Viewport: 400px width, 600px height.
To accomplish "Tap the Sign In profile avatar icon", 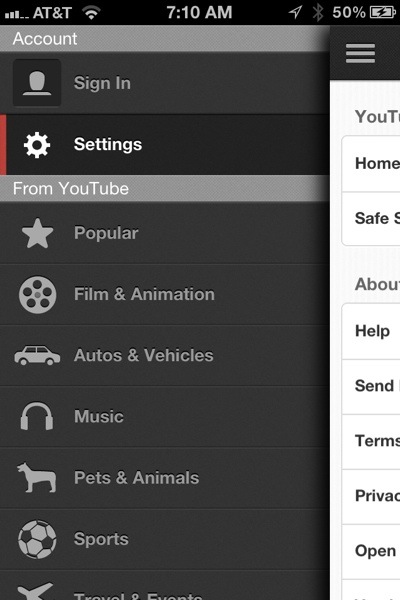I will point(37,83).
